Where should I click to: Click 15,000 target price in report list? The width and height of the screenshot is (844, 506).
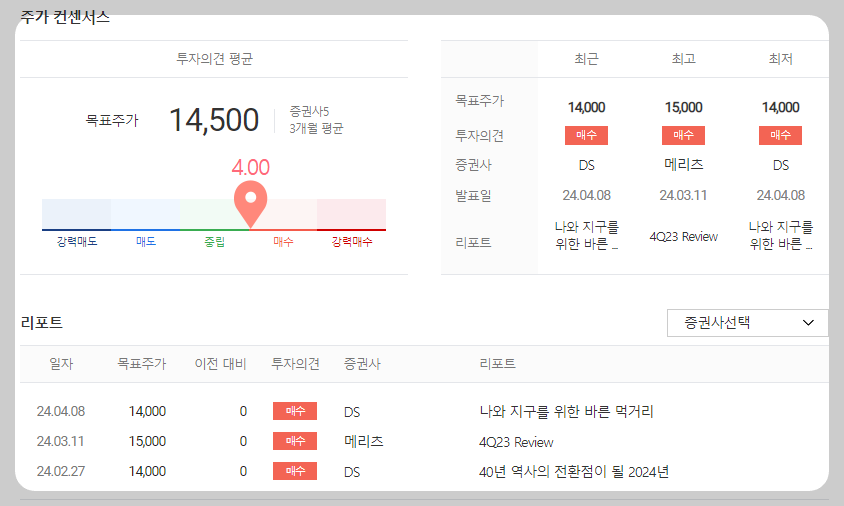point(147,441)
